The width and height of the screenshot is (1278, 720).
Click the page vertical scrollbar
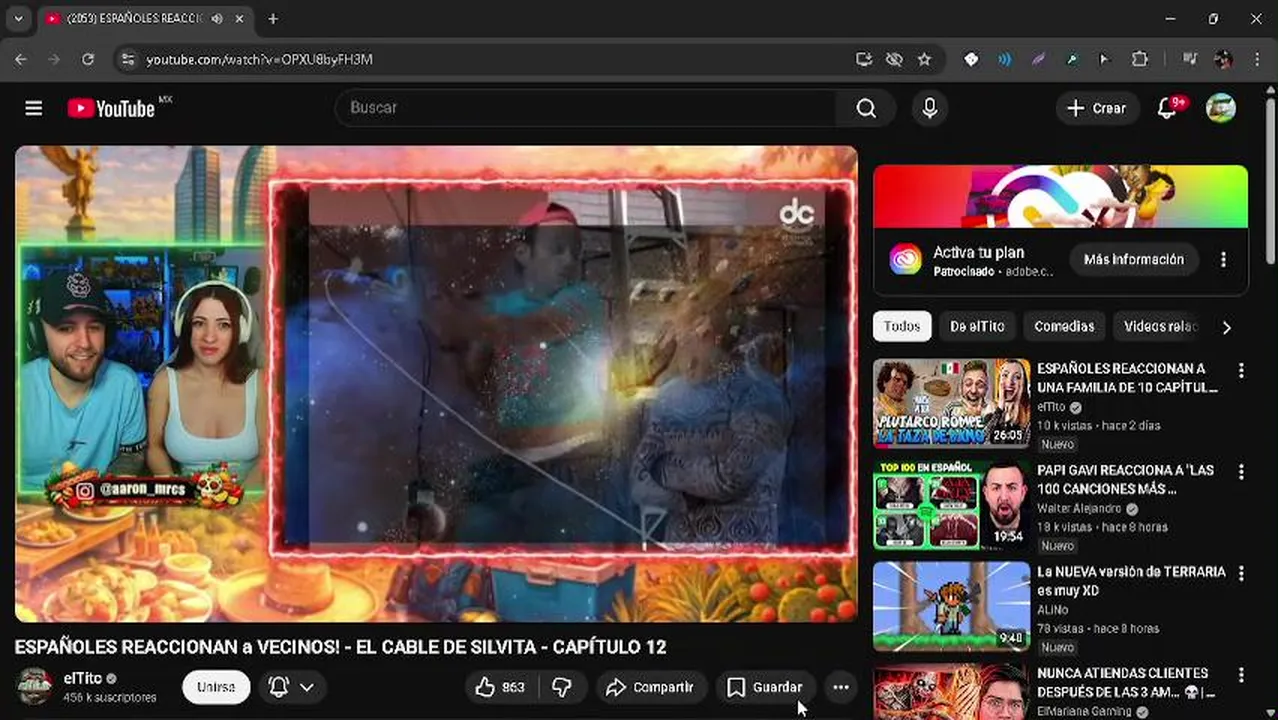coord(1270,180)
